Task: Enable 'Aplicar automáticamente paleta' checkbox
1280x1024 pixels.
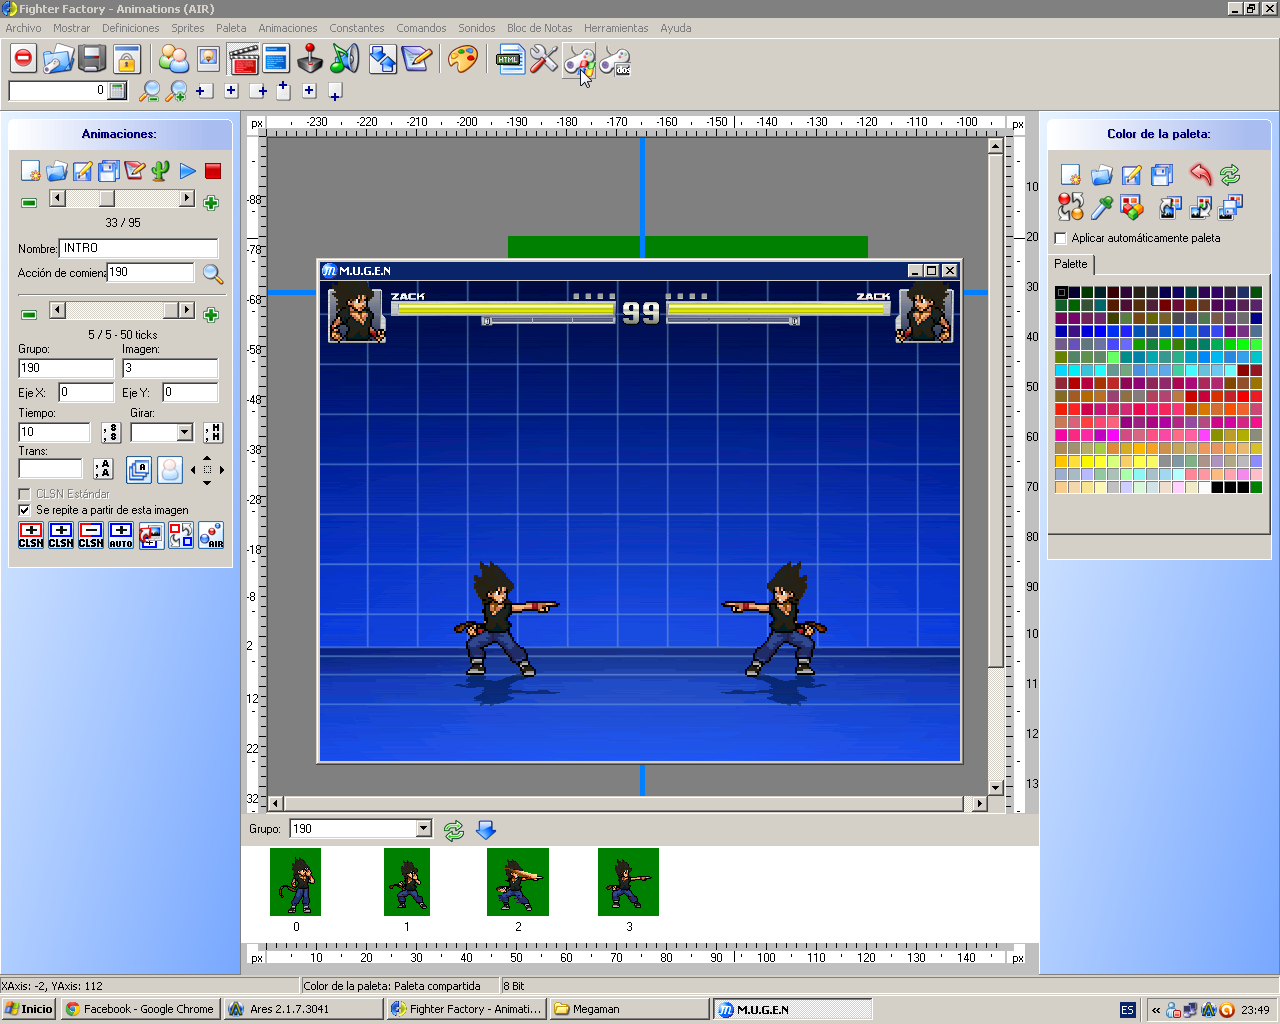Action: pos(1061,238)
